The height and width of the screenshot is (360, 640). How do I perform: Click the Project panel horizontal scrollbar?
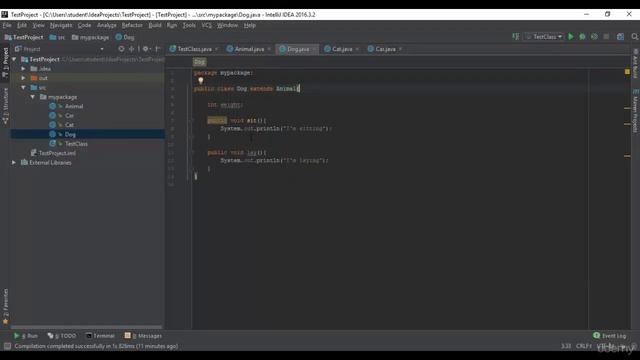pyautogui.click(x=86, y=327)
